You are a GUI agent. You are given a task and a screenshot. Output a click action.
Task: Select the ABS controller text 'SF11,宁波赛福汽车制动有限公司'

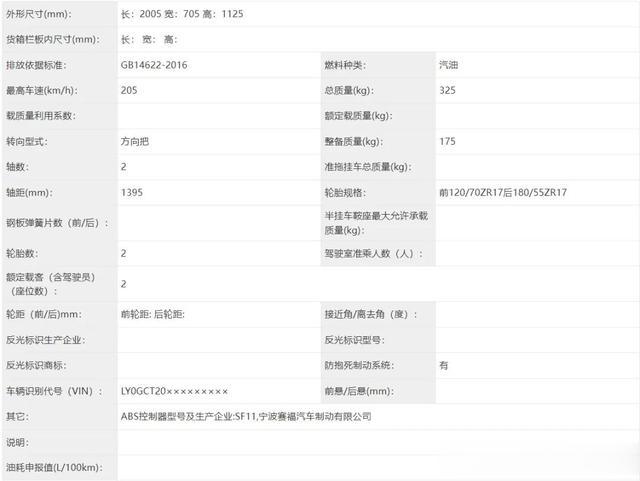point(303,416)
